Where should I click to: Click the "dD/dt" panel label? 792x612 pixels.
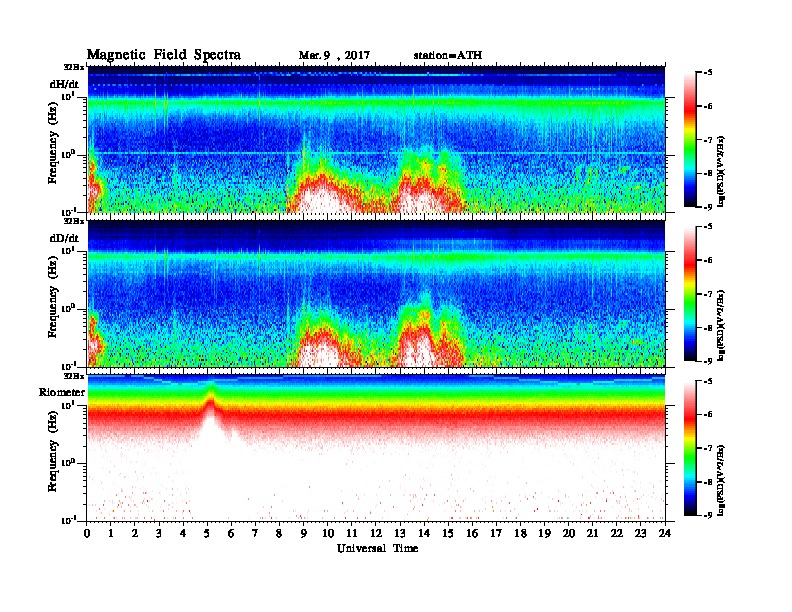click(64, 238)
